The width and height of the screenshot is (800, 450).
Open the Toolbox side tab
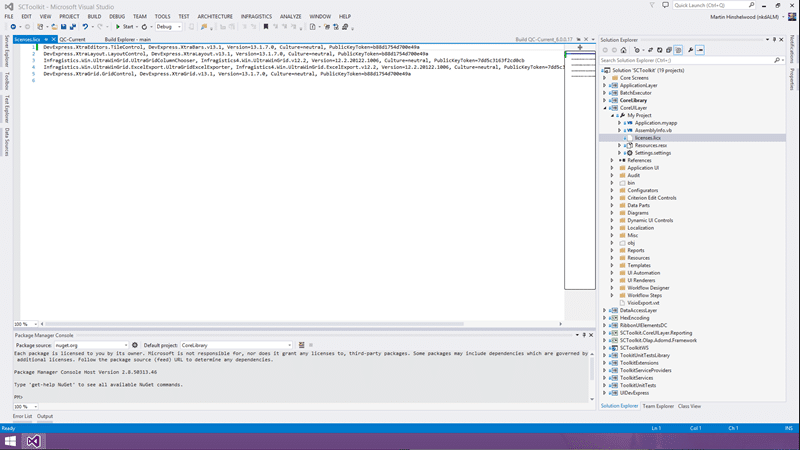tap(7, 81)
